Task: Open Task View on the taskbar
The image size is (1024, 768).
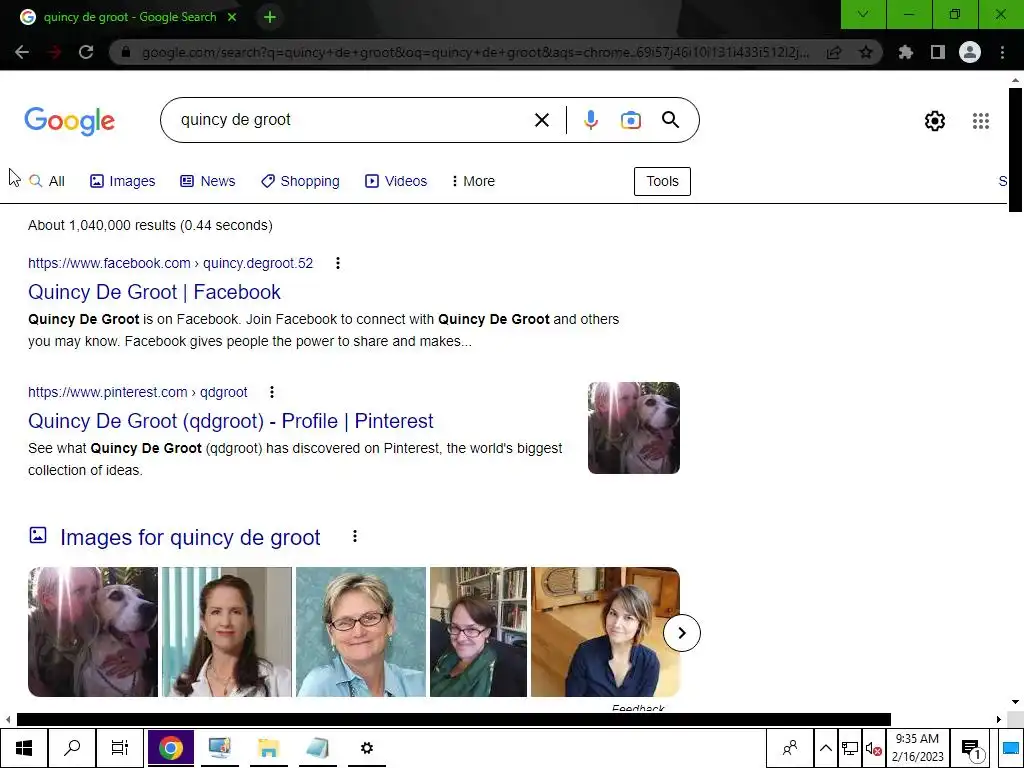Action: click(x=120, y=748)
